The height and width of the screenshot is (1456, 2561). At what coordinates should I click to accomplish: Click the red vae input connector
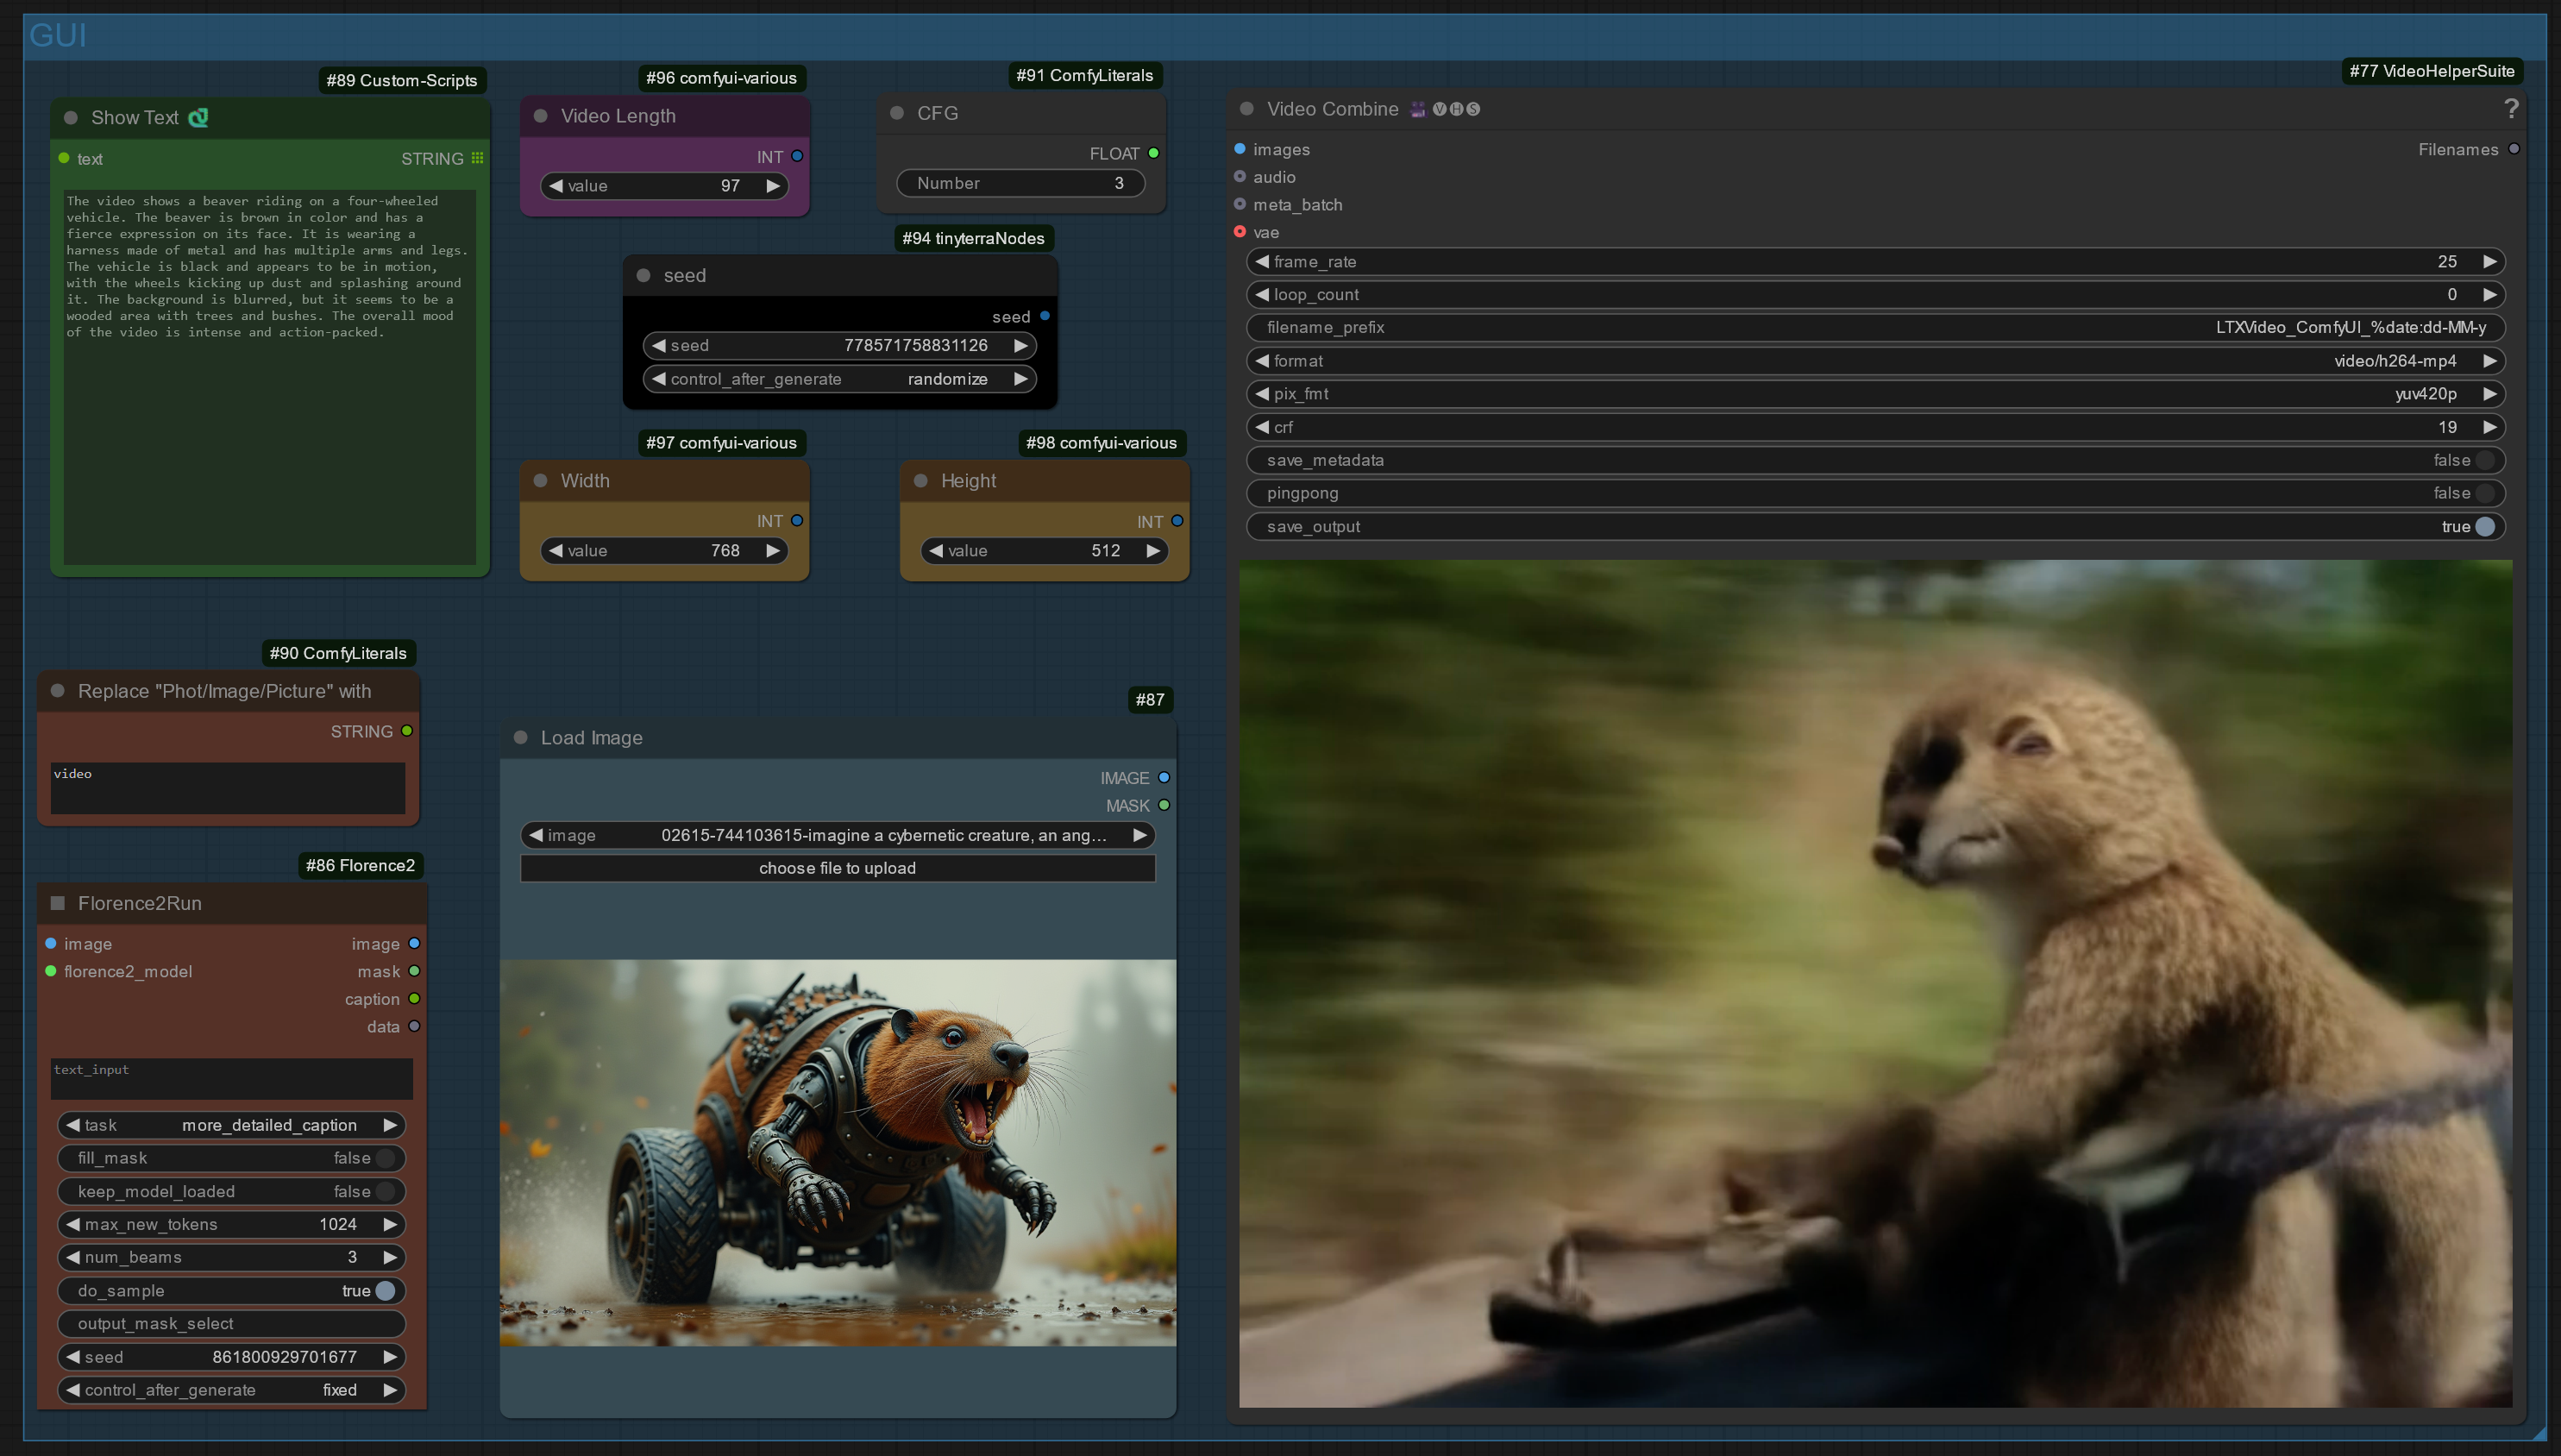(1240, 232)
